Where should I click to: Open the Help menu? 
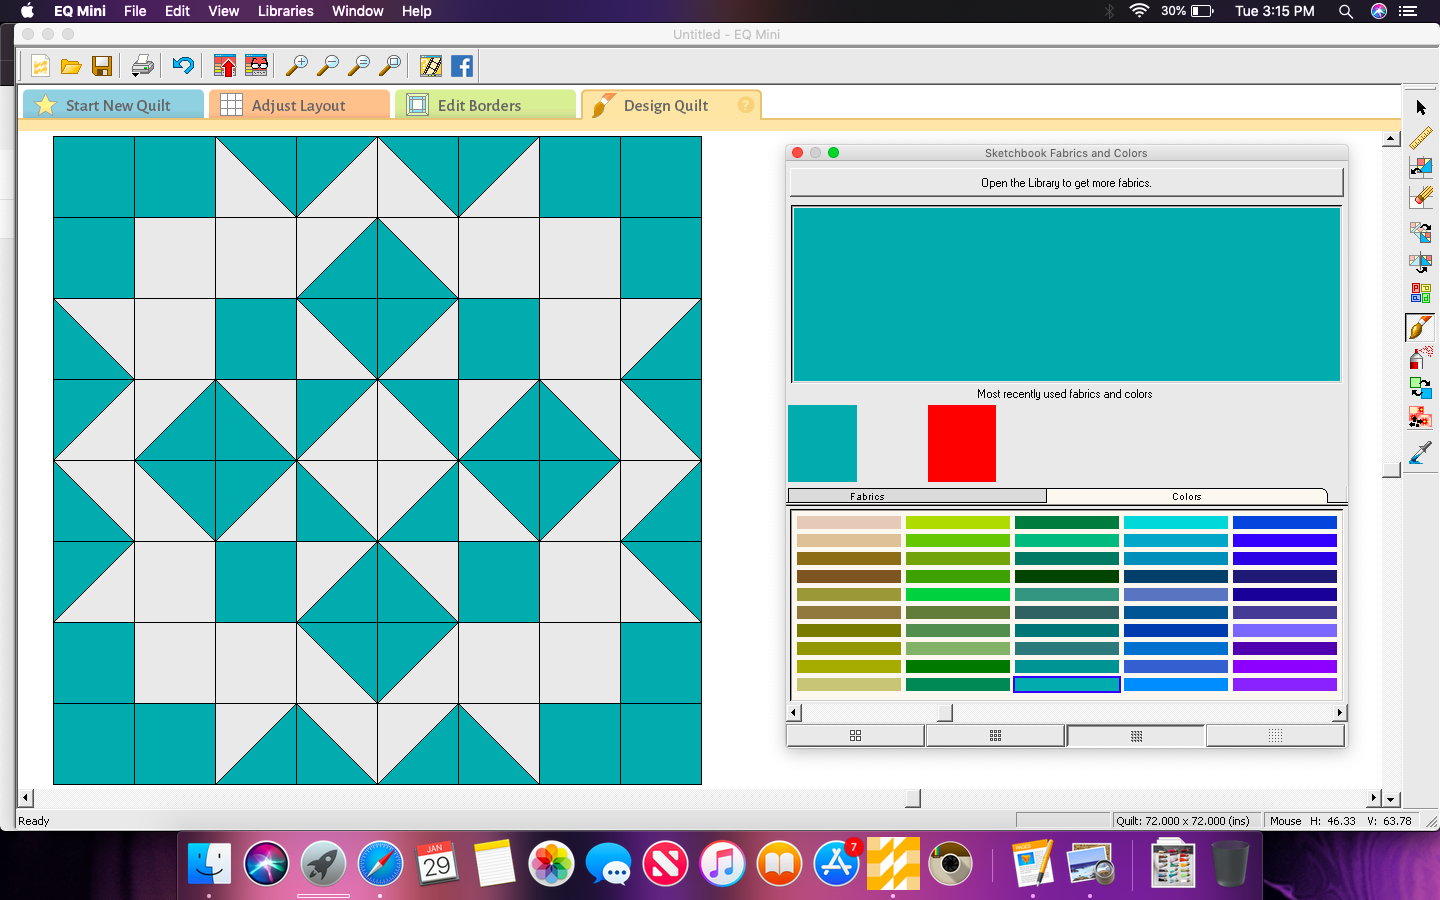pyautogui.click(x=417, y=11)
